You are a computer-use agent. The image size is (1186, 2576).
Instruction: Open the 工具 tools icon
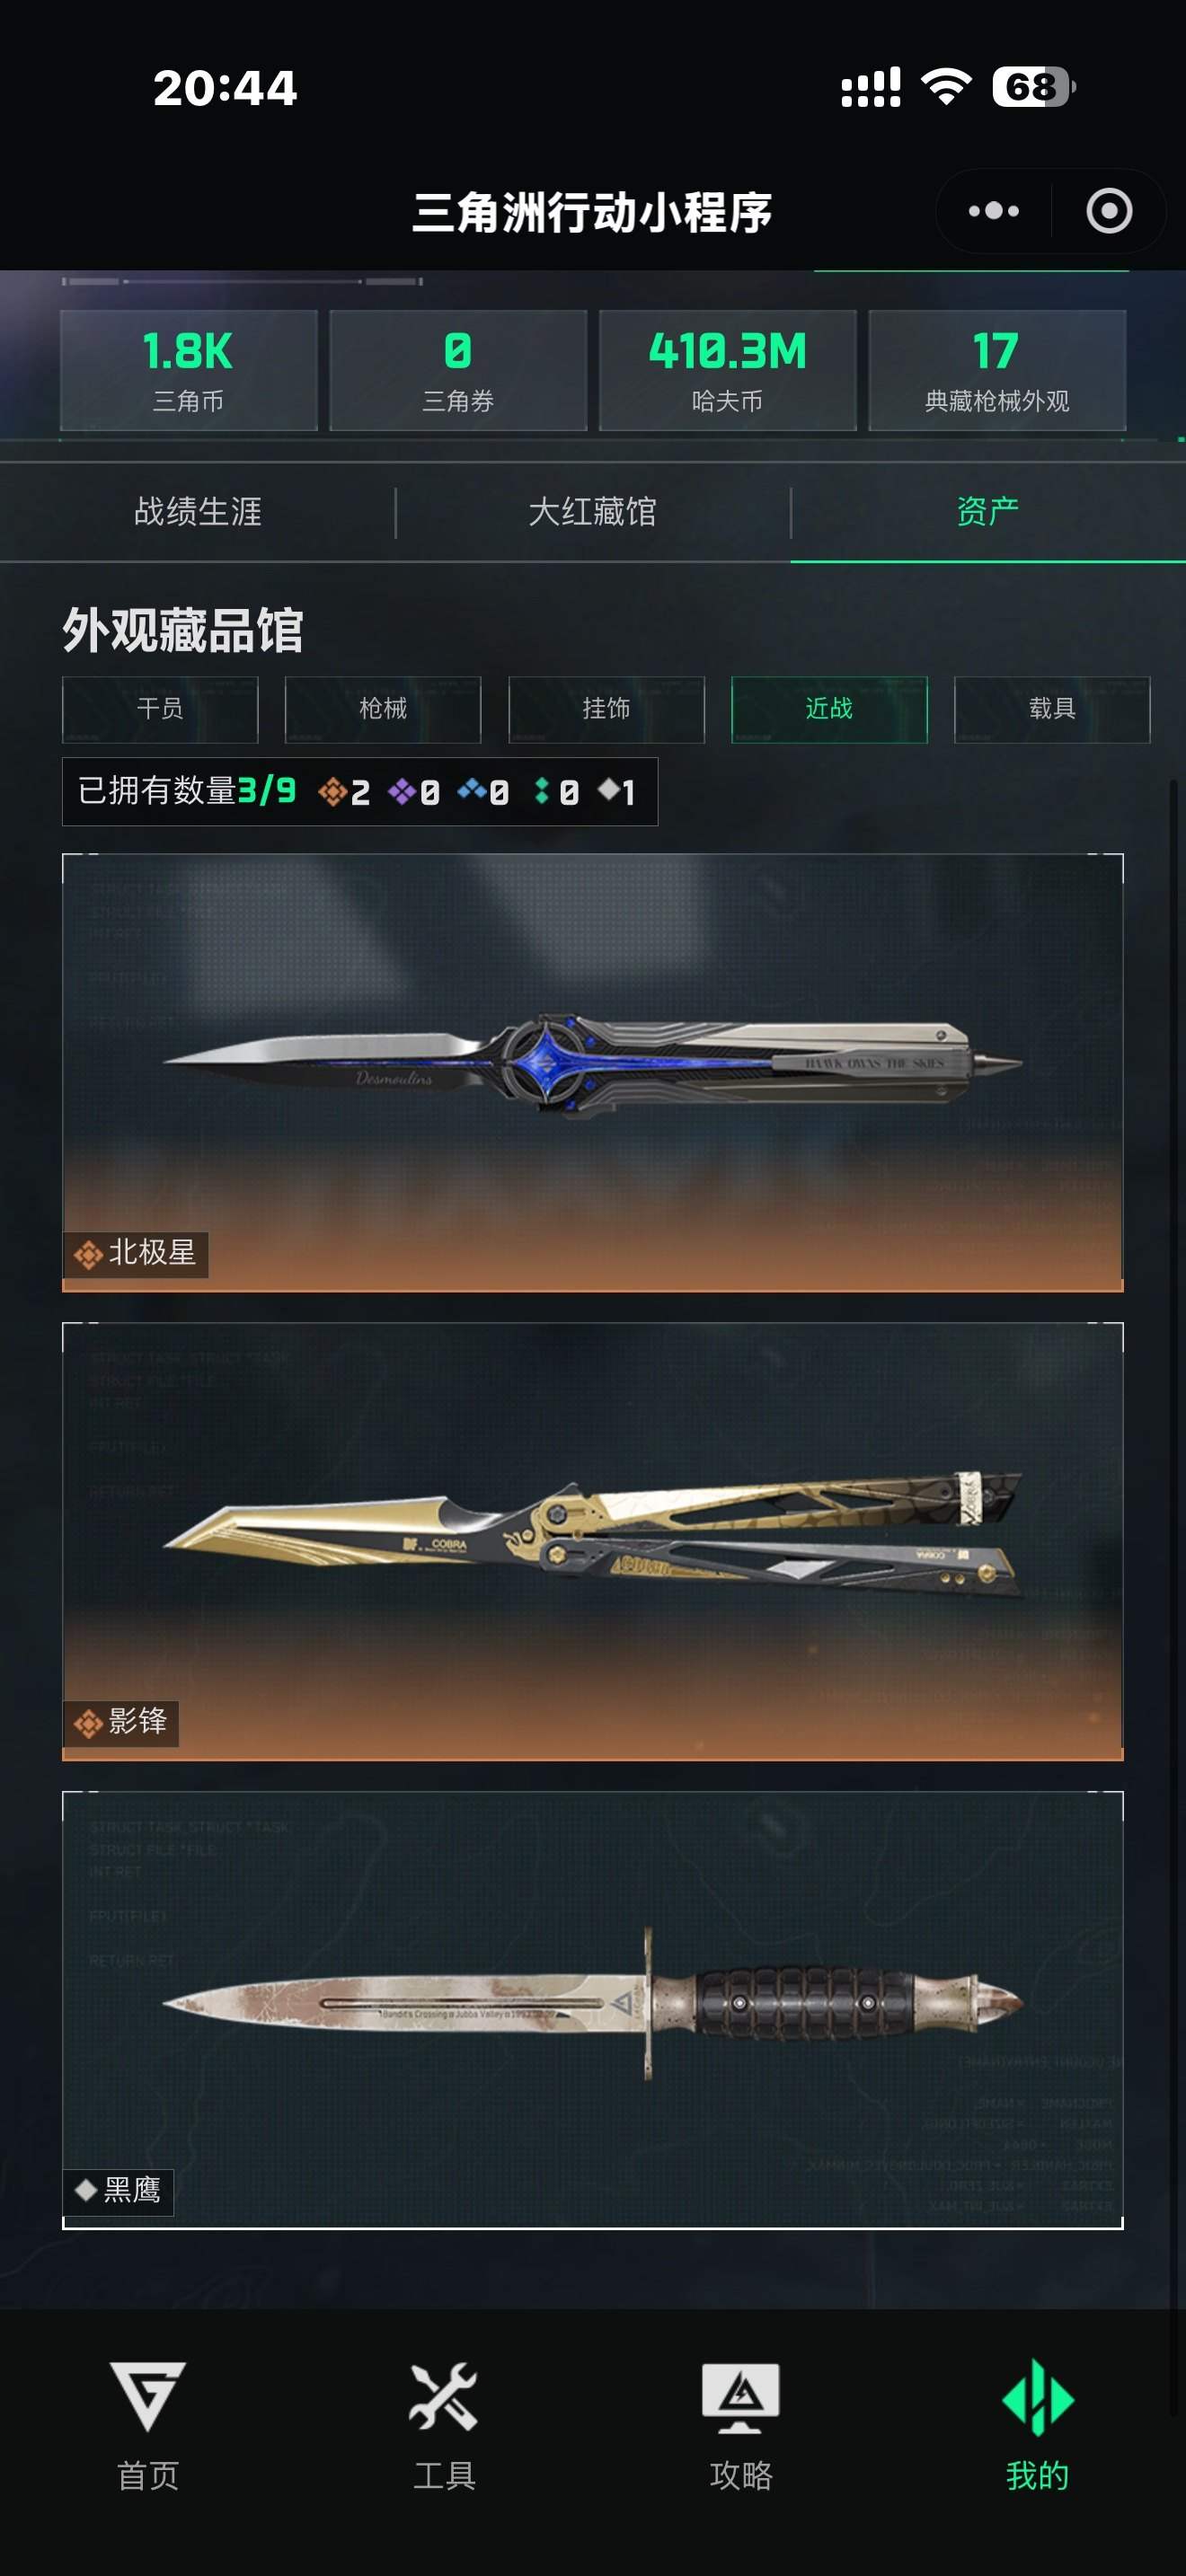tap(444, 2397)
